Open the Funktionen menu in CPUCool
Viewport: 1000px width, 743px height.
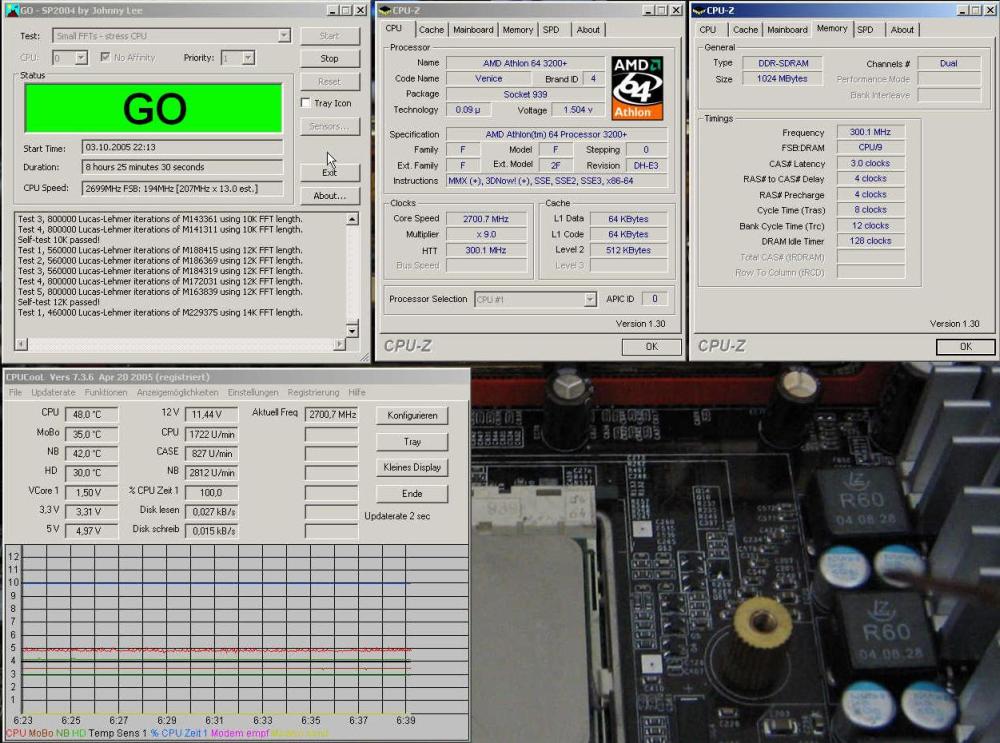106,392
